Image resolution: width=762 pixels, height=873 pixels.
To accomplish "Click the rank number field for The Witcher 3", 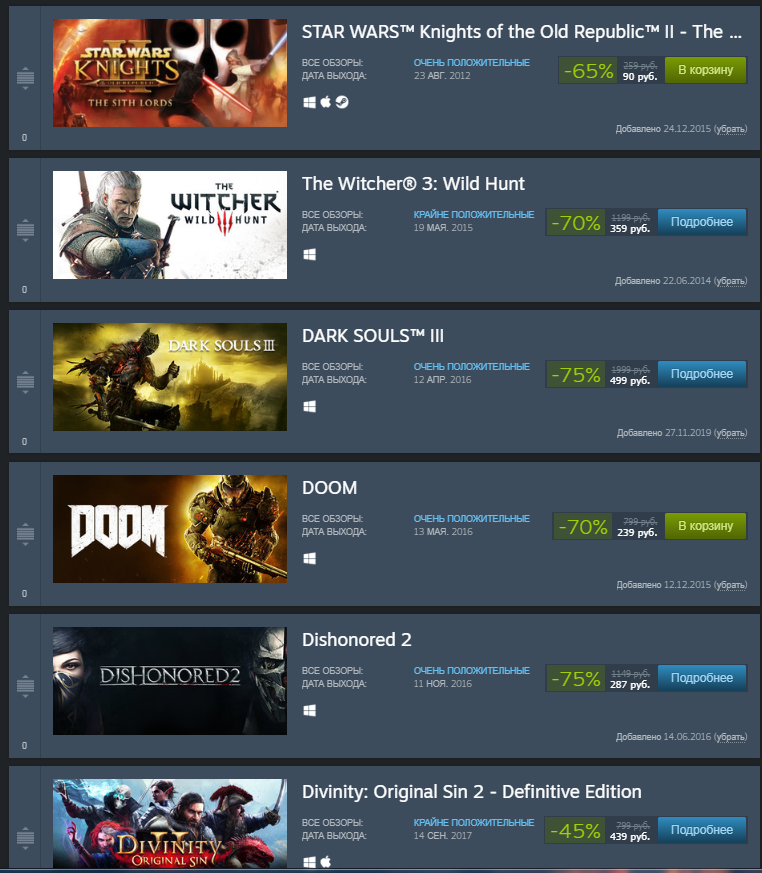I will click(24, 290).
